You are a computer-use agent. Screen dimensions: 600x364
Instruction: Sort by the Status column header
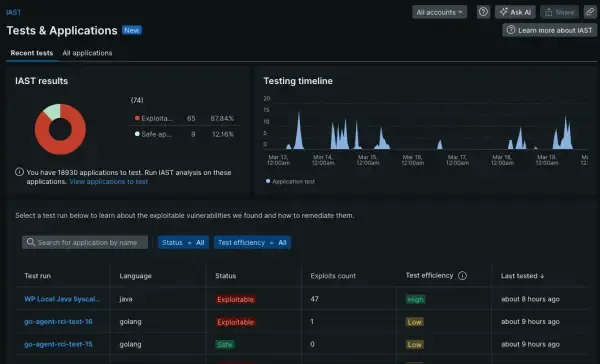point(225,276)
